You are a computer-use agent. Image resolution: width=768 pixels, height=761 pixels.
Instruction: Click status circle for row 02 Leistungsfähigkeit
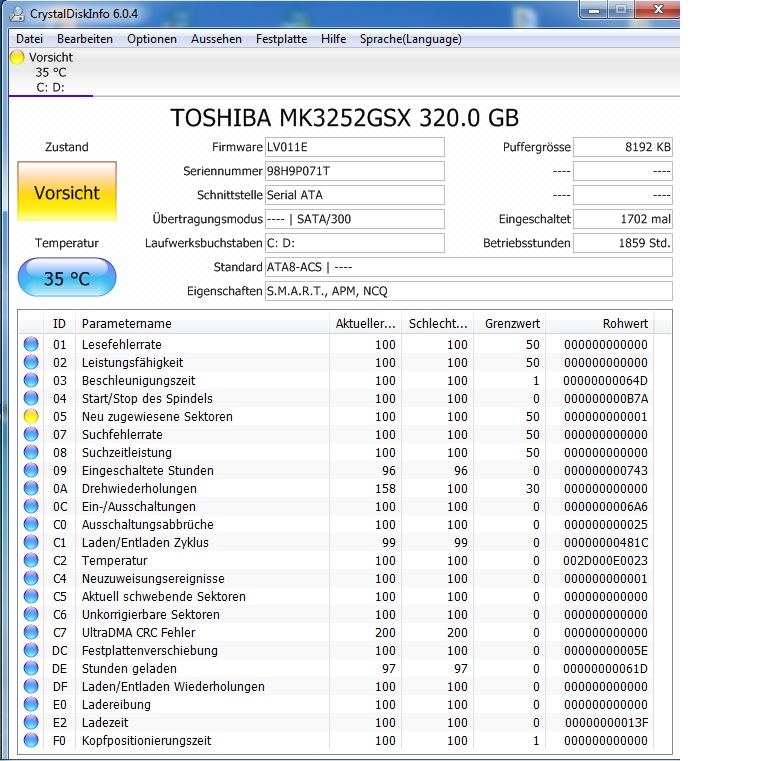click(31, 362)
